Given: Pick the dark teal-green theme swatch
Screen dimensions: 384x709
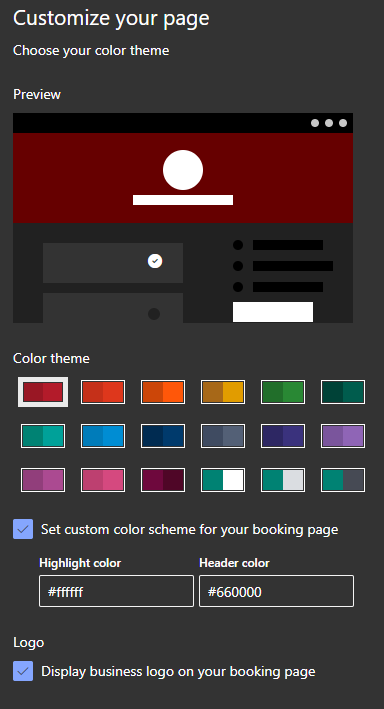Looking at the screenshot, I should (x=343, y=392).
